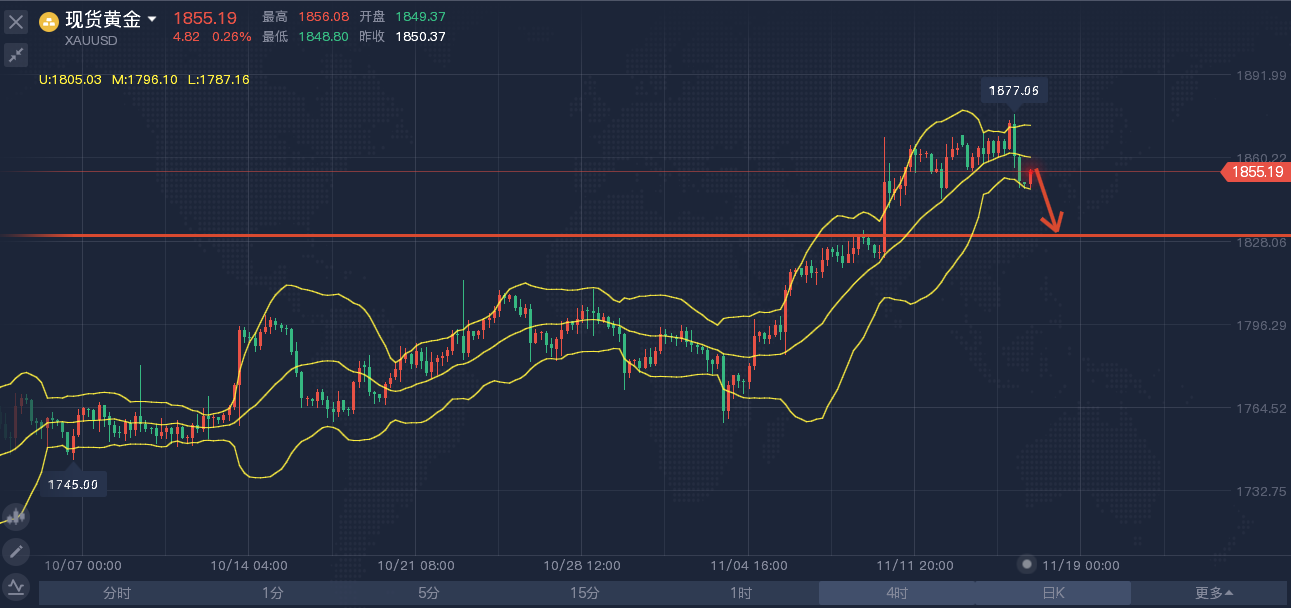This screenshot has height=608, width=1291.
Task: Switch to the 分时 timeframe tab
Action: pos(117,593)
